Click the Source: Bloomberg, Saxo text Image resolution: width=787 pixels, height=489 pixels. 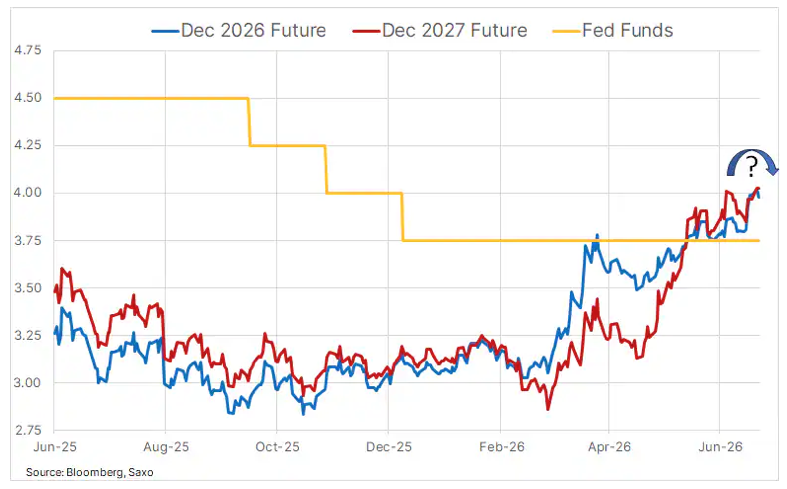(89, 472)
